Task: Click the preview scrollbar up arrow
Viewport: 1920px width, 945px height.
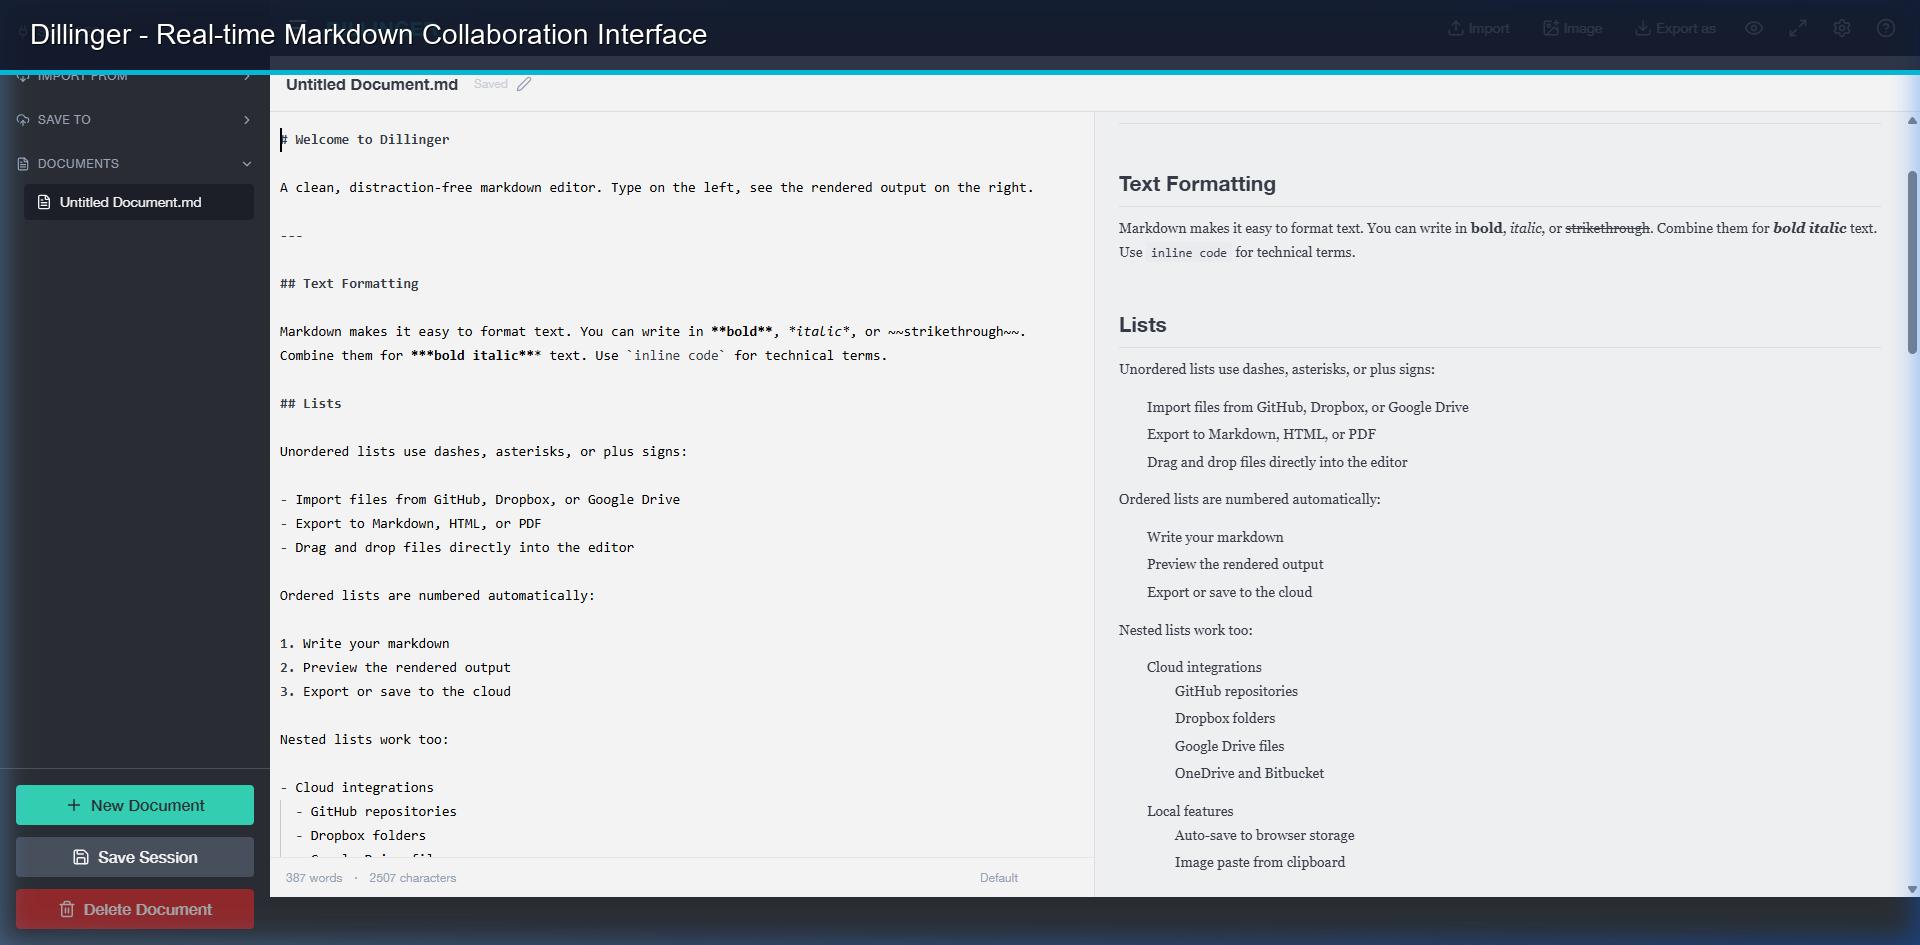Action: tap(1912, 121)
